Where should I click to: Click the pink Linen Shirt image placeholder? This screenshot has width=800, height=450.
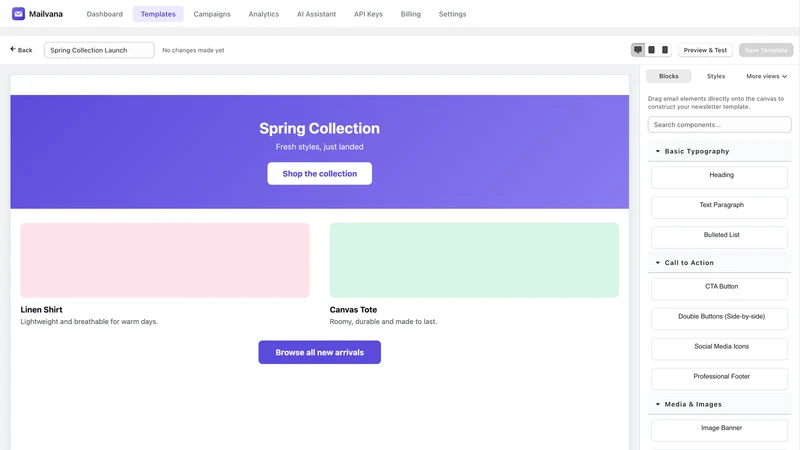tap(165, 260)
